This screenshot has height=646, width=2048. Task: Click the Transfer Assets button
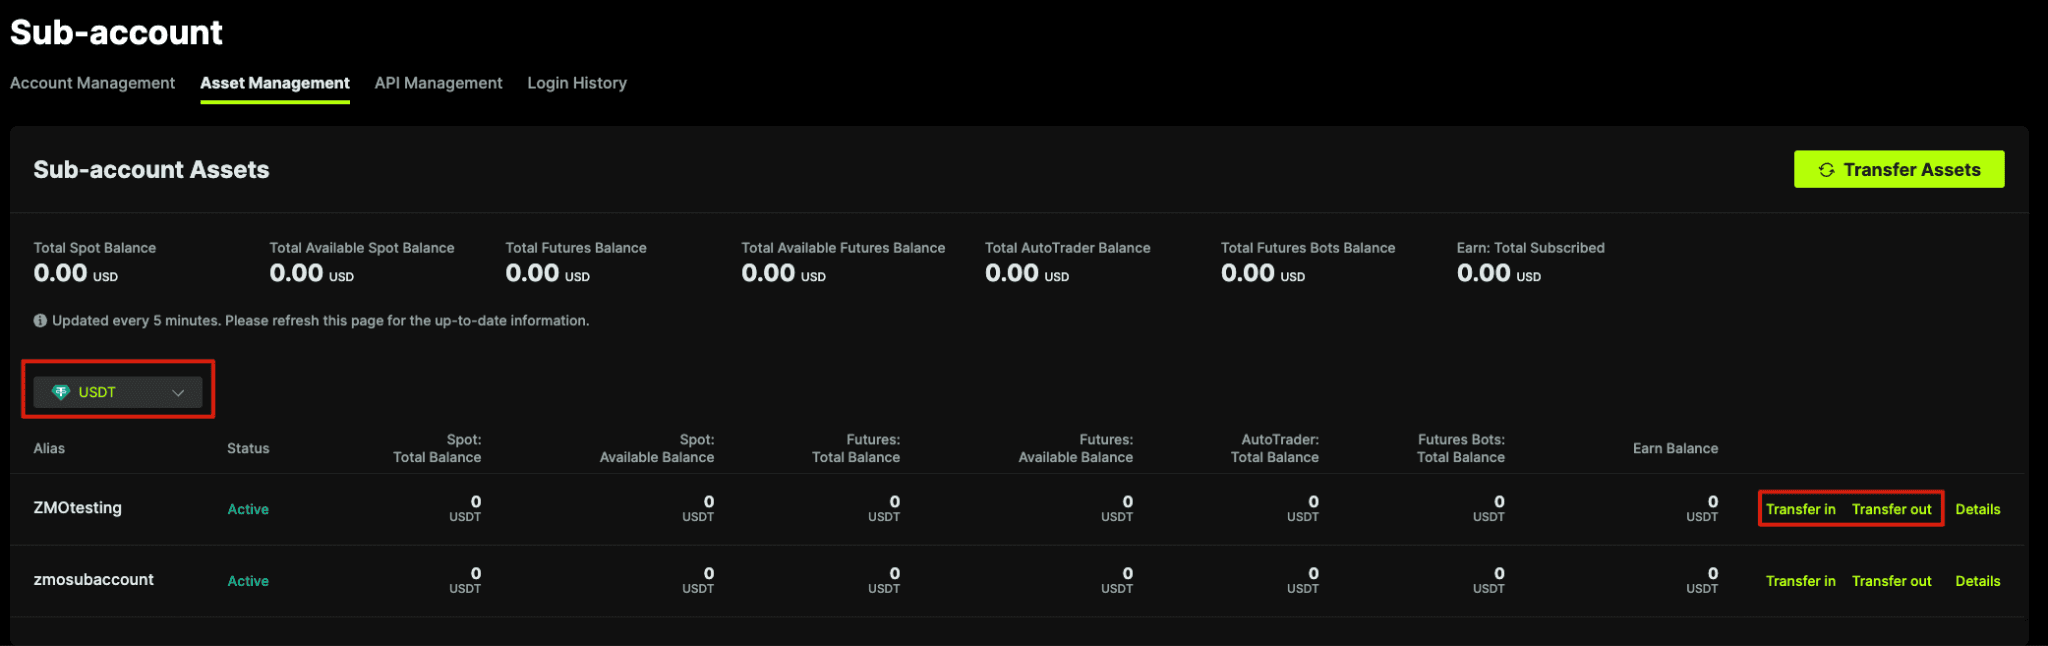coord(1899,169)
